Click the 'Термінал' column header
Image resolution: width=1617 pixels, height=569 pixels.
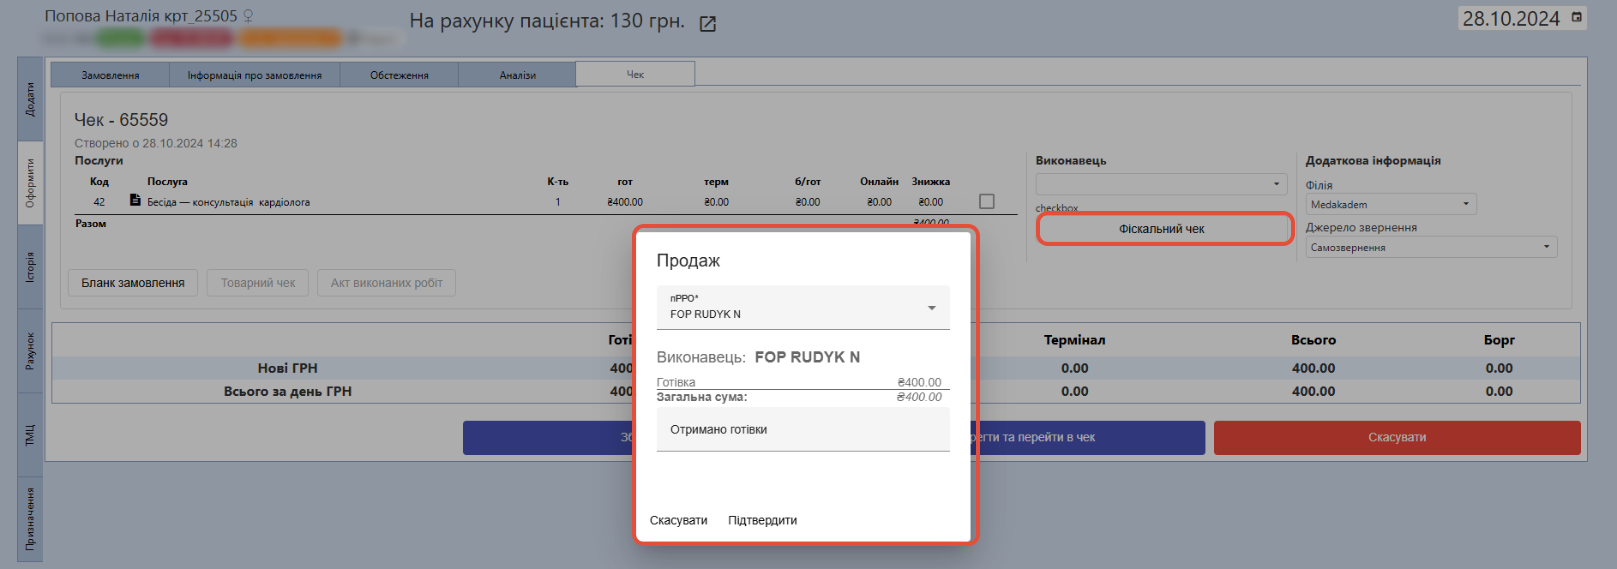point(1074,340)
